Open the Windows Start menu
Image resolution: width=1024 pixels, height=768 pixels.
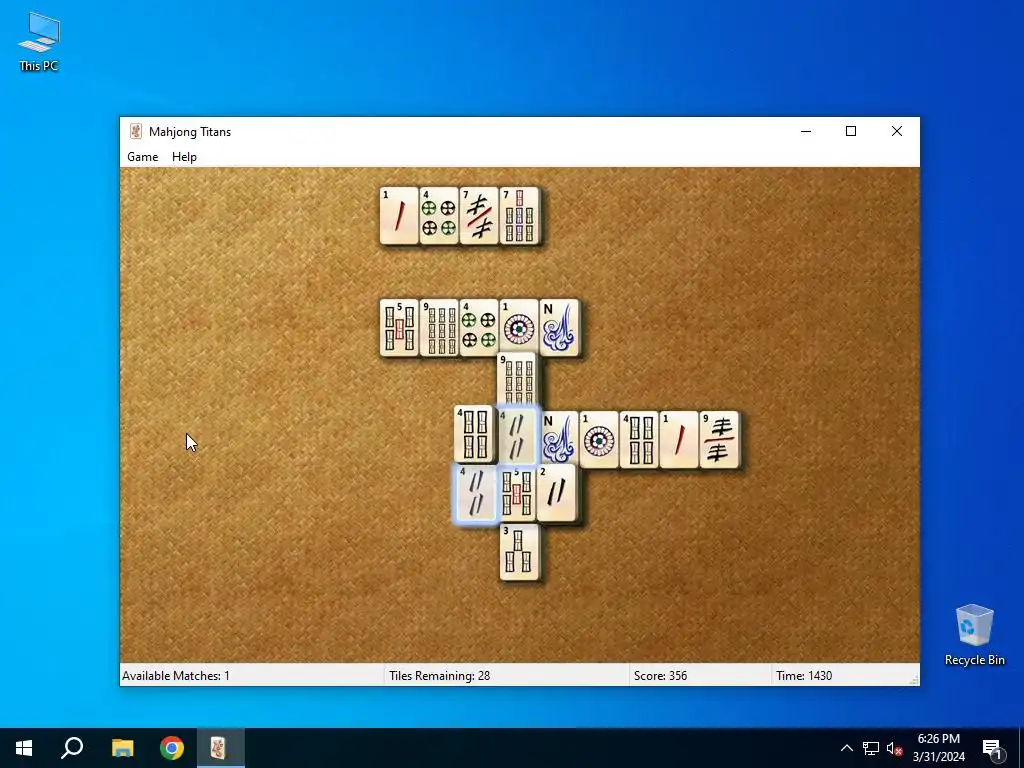click(x=24, y=748)
